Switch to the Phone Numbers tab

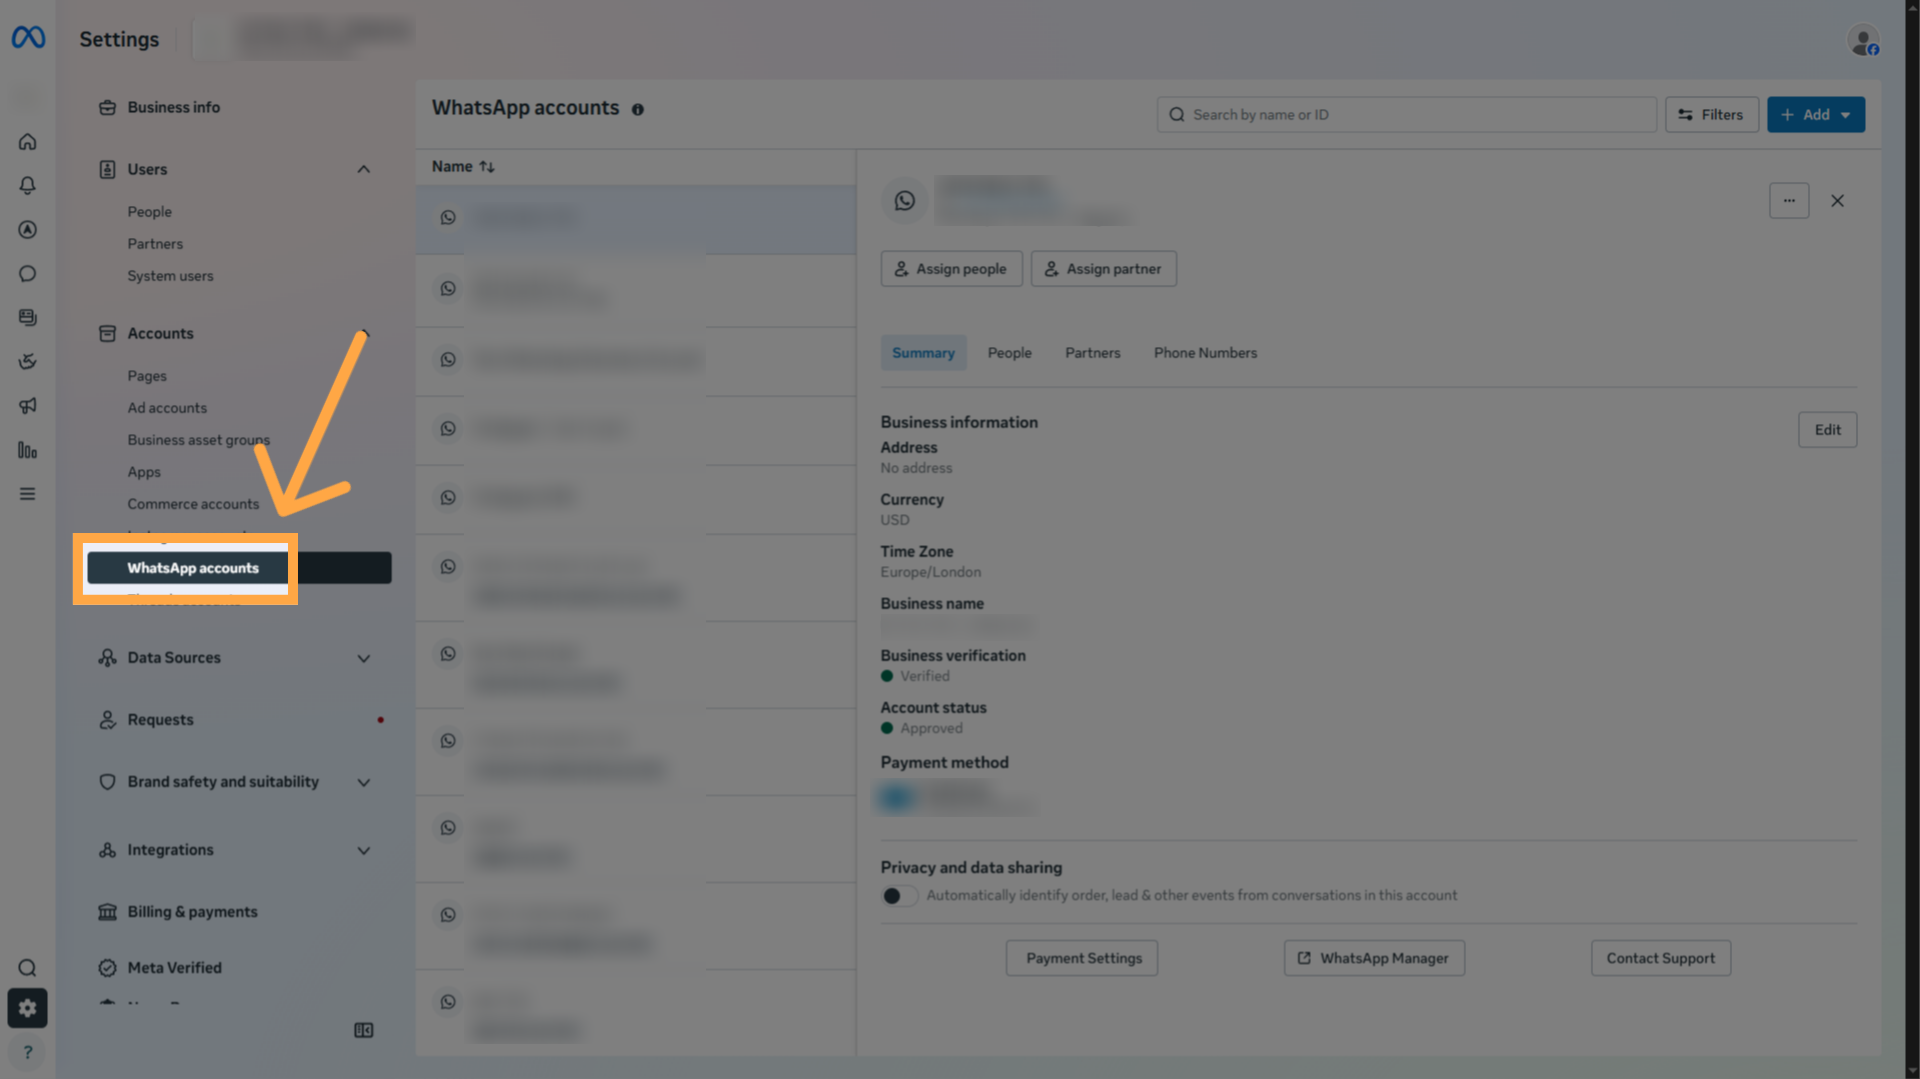click(1205, 353)
